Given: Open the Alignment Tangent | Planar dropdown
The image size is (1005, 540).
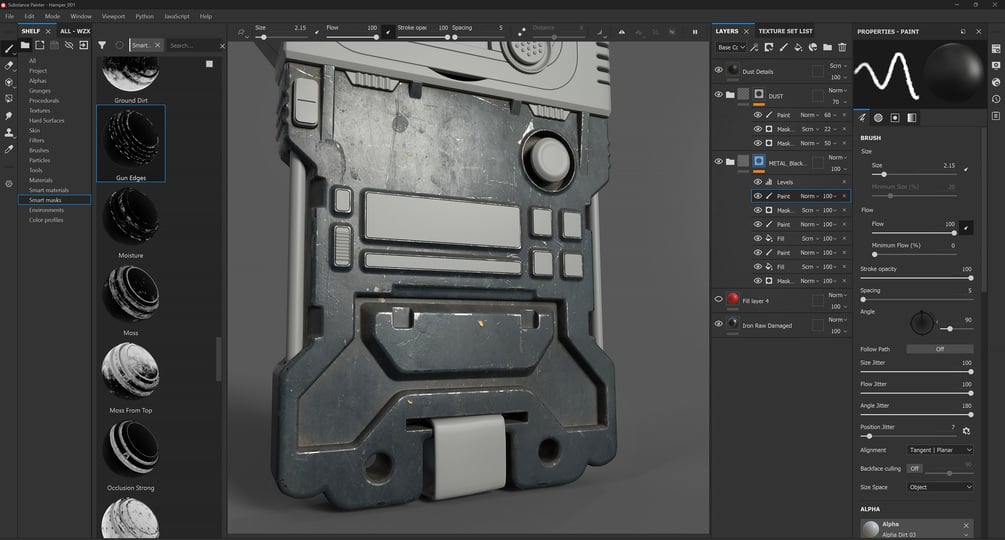Looking at the screenshot, I should point(940,450).
